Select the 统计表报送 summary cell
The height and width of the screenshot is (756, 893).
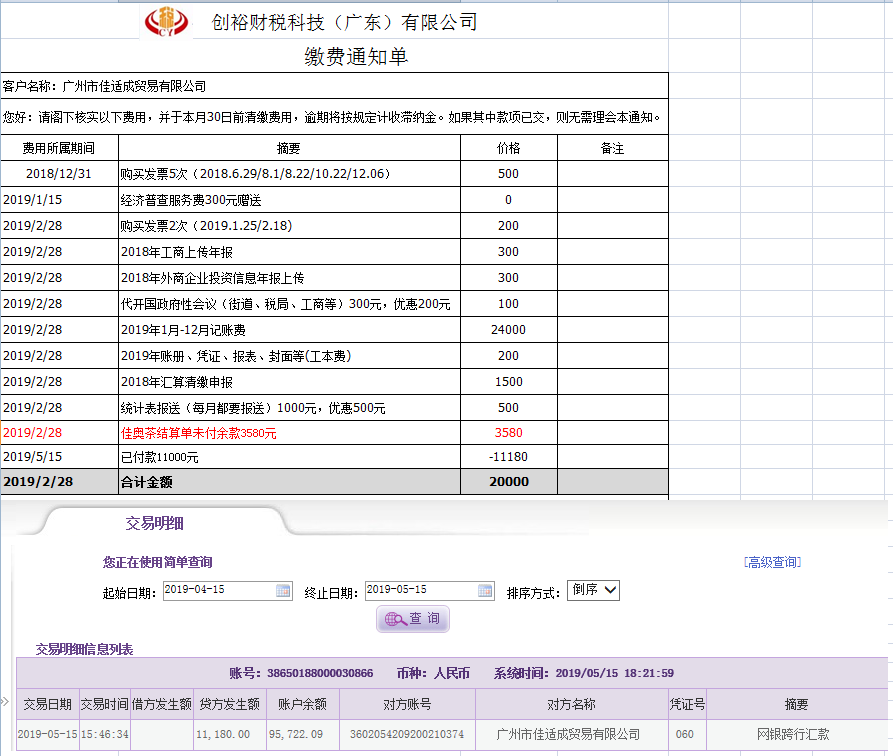289,408
